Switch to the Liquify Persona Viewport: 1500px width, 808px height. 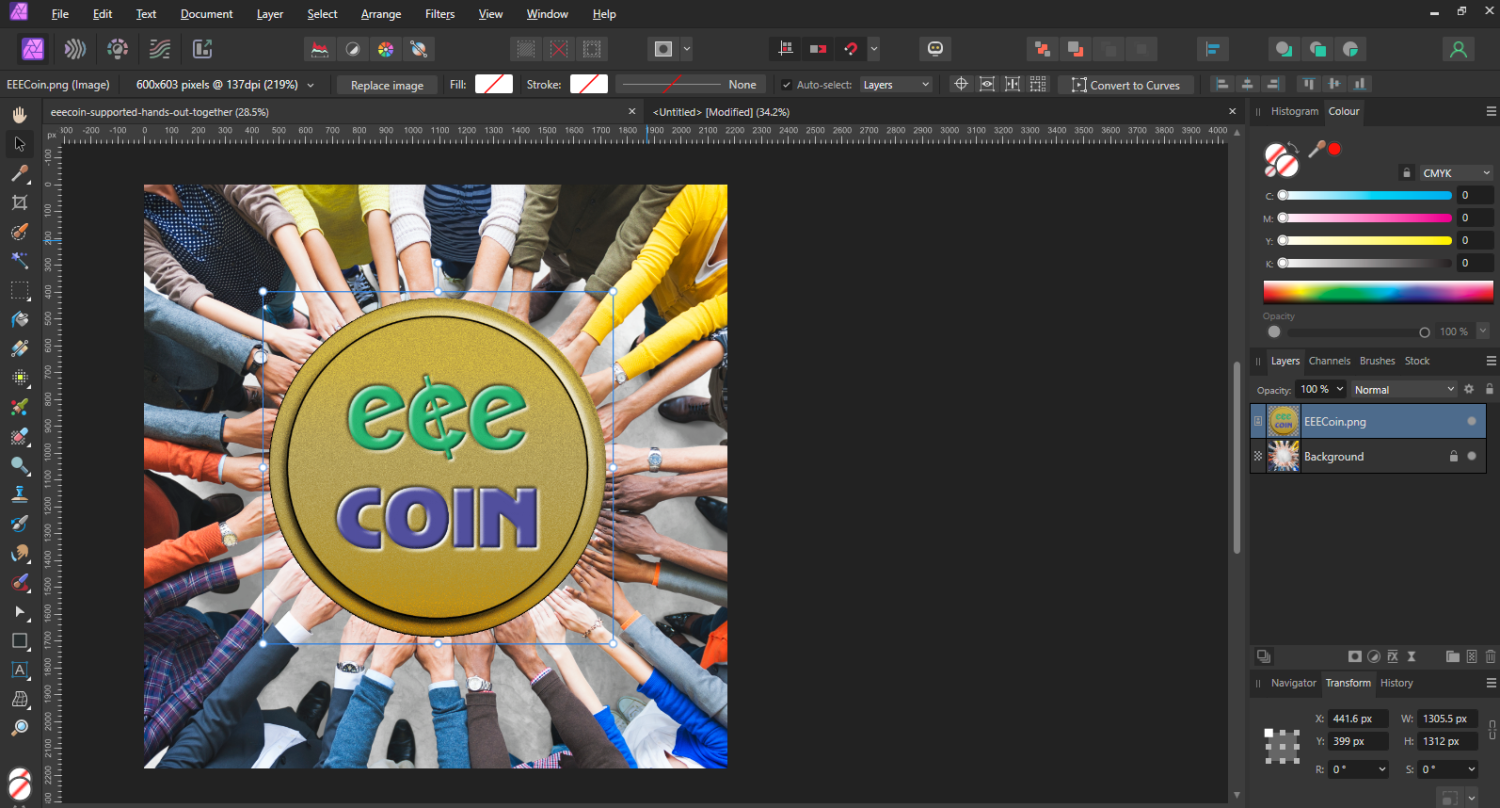[x=75, y=49]
